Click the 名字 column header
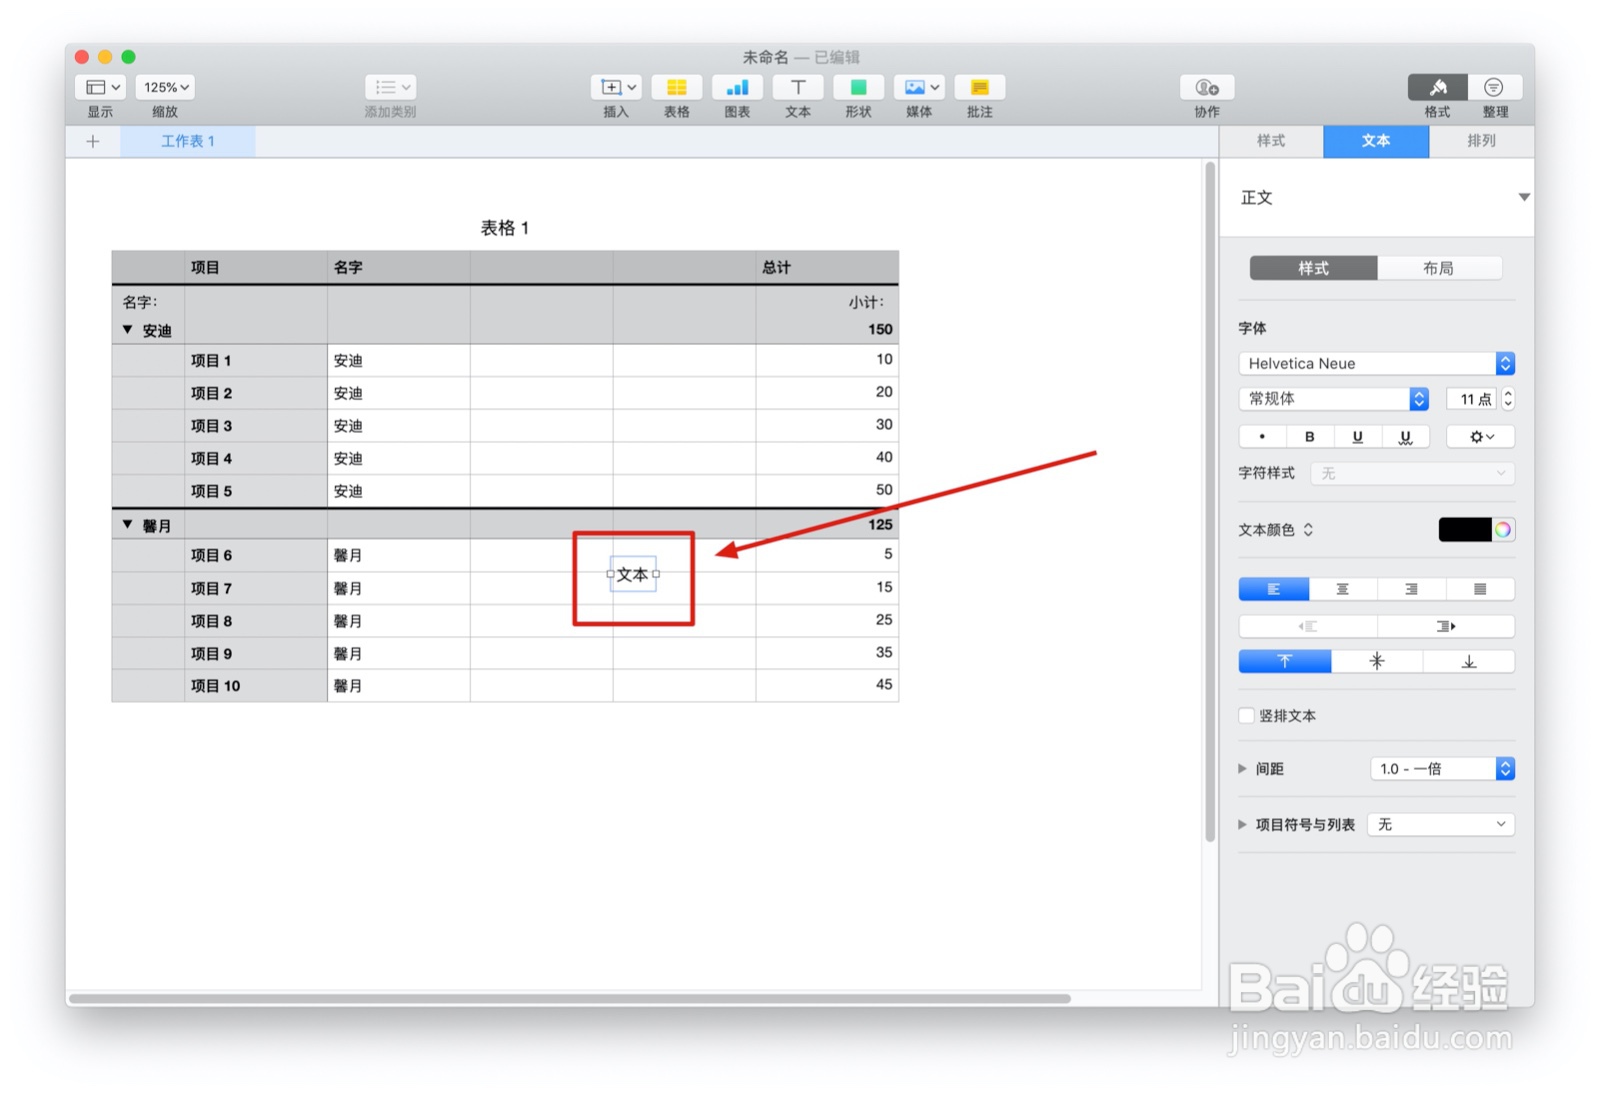1600x1093 pixels. [x=399, y=267]
